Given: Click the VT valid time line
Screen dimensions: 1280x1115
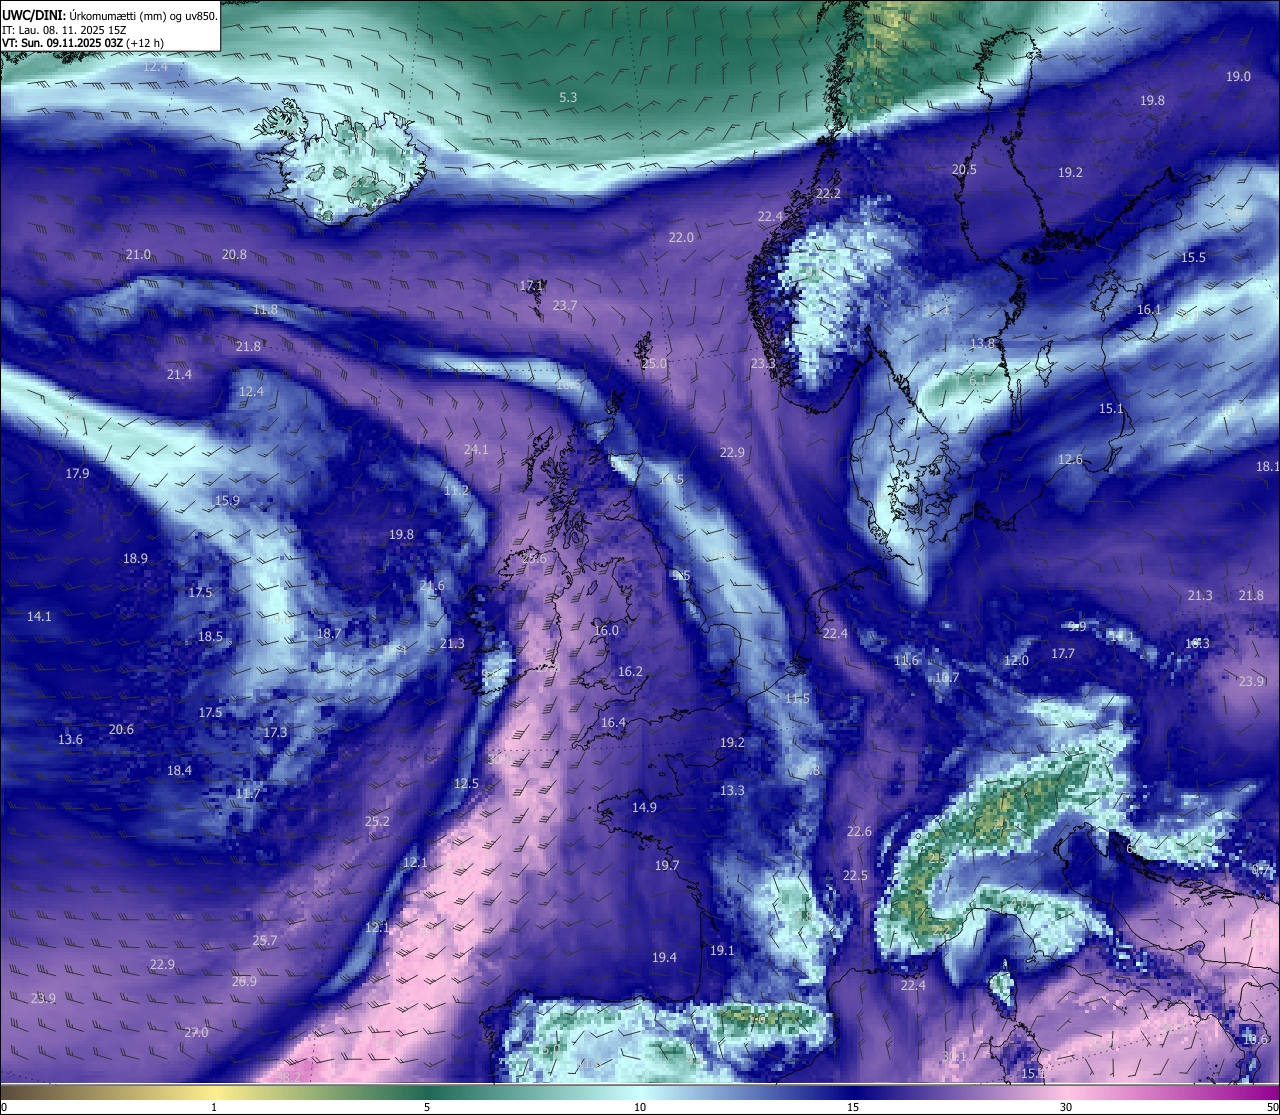Looking at the screenshot, I should point(83,43).
